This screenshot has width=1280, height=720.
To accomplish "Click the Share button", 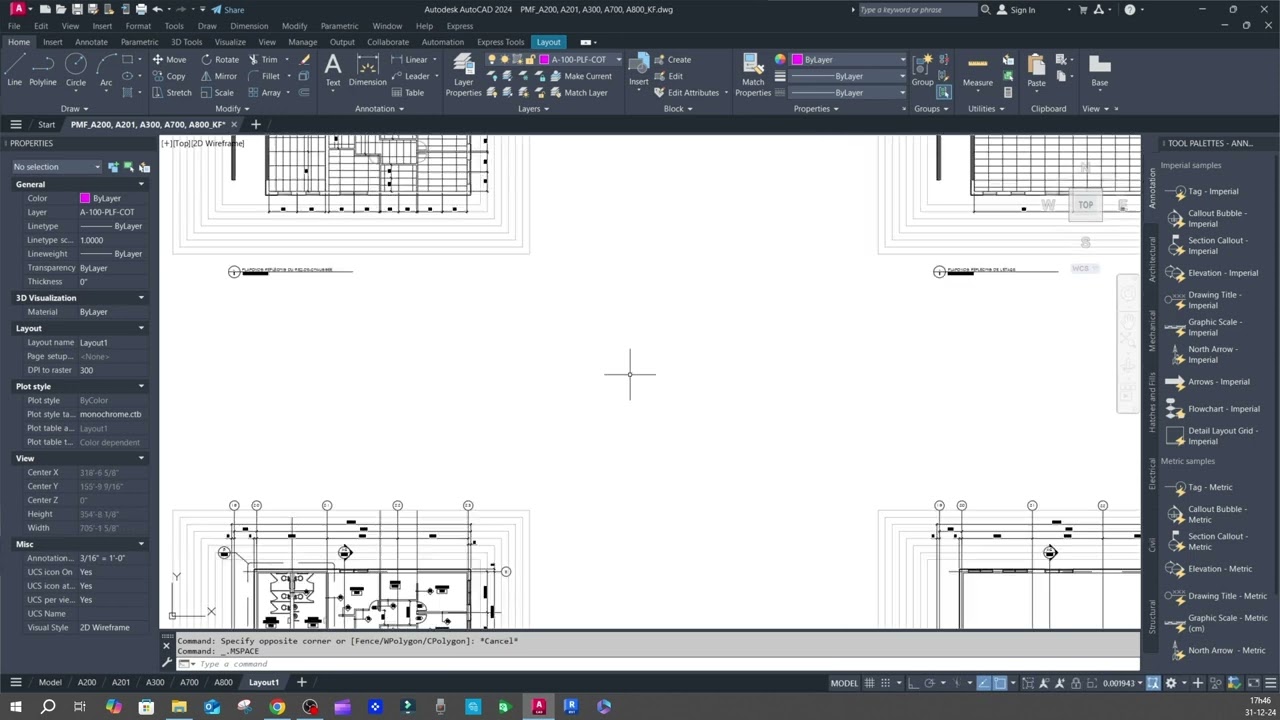I will pos(227,10).
